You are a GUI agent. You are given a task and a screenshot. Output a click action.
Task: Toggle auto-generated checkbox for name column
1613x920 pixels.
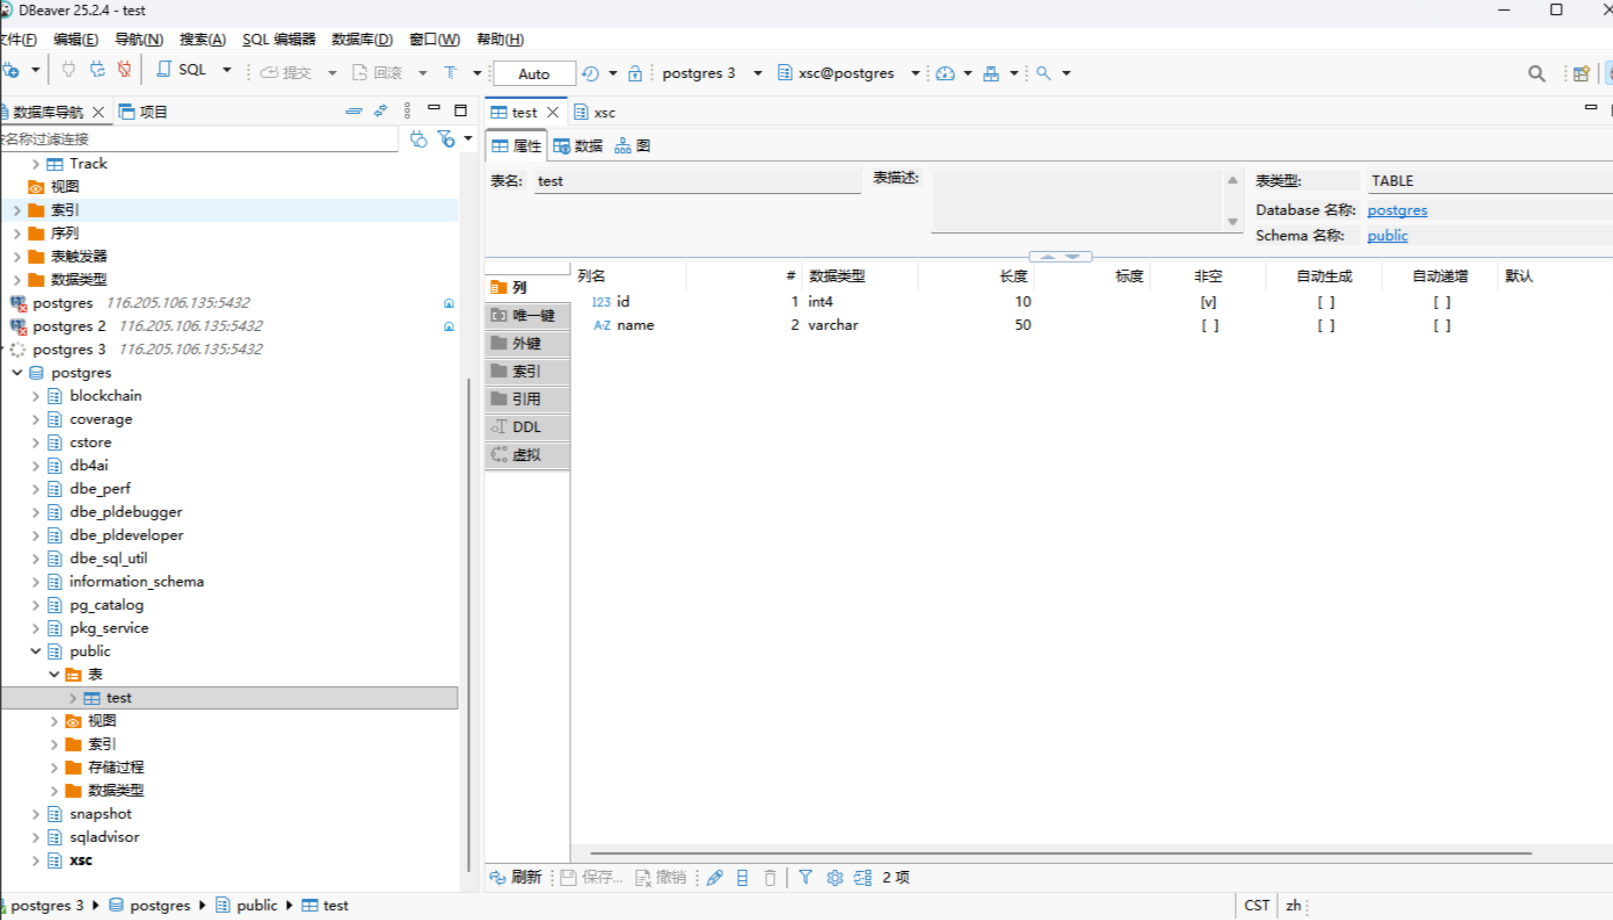pos(1326,325)
